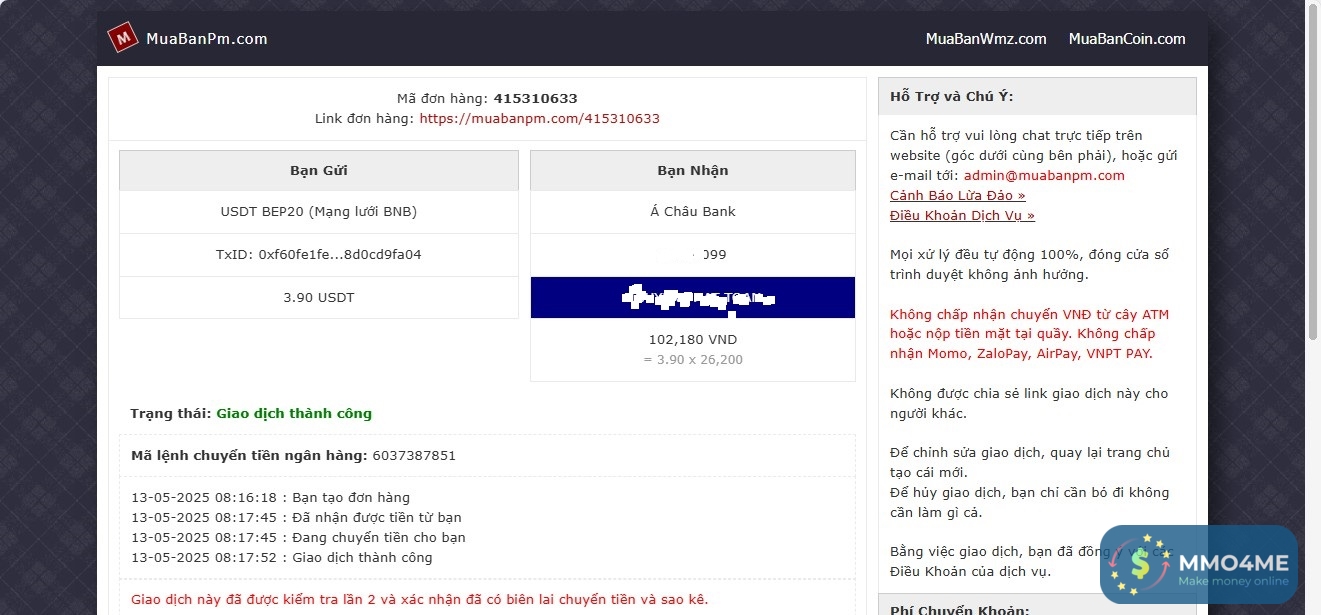Image resolution: width=1321 pixels, height=615 pixels.
Task: Select the rate text = 3.90 x 26,200
Action: [693, 359]
